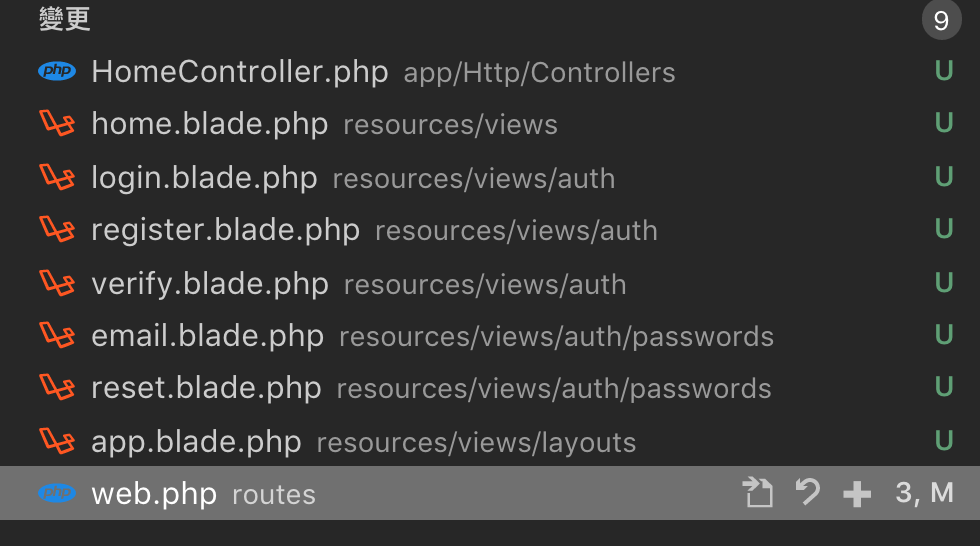Select verify.blade.php file entry
980x546 pixels.
pos(210,283)
